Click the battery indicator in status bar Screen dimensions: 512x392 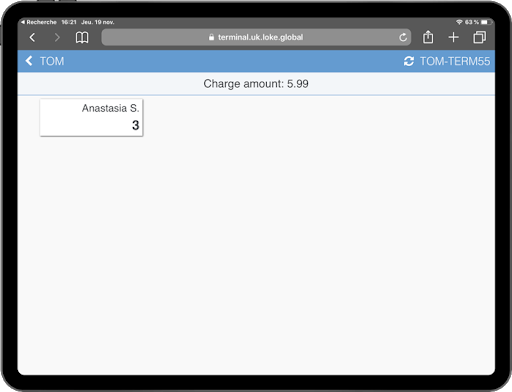(x=486, y=22)
